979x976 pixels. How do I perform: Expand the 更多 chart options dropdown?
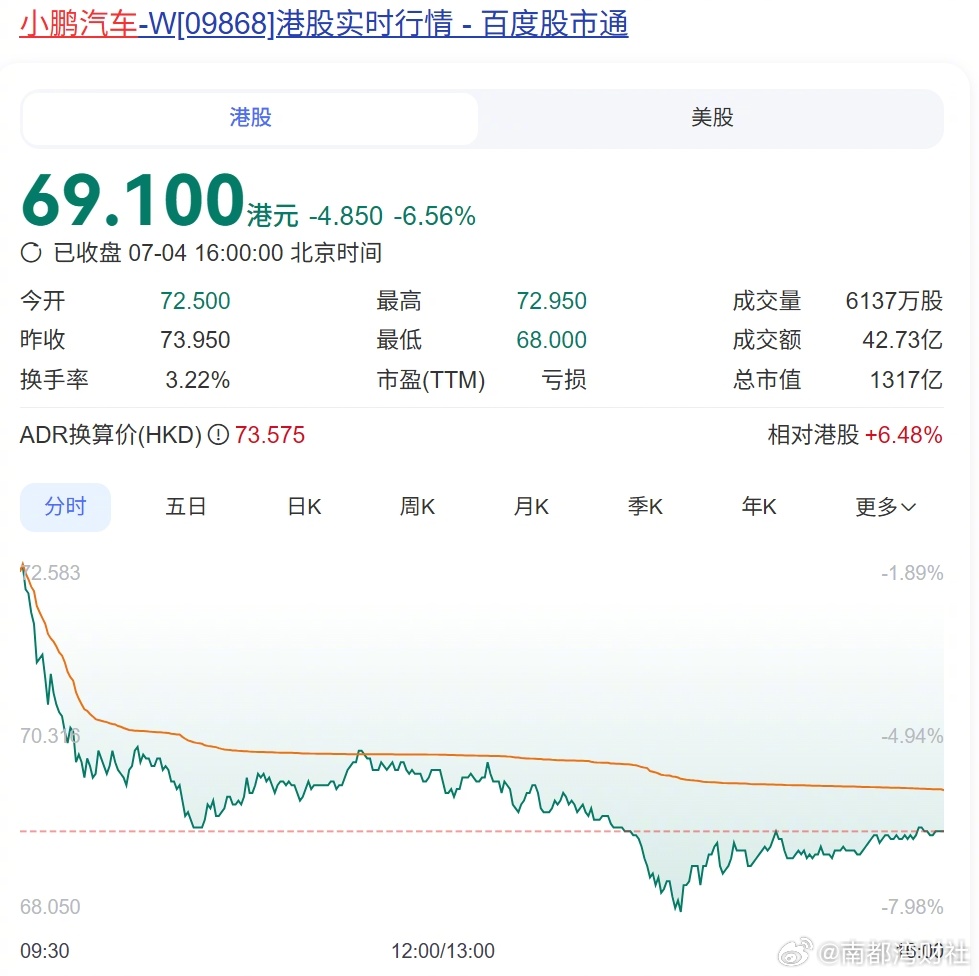pos(885,506)
